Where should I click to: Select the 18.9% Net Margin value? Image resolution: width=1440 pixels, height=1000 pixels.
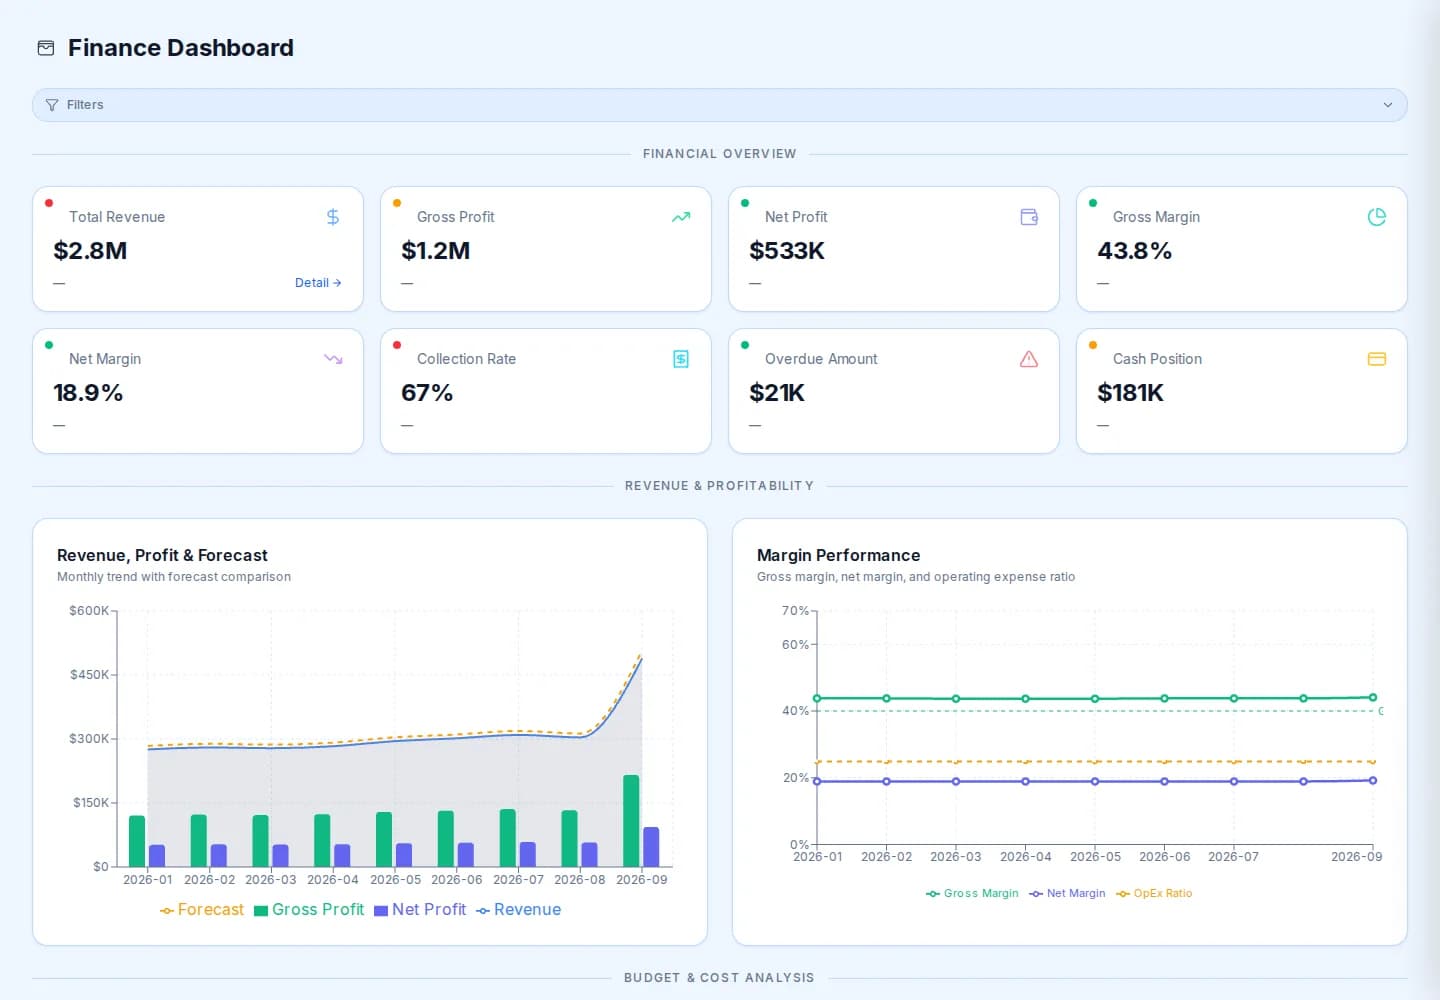pyautogui.click(x=88, y=393)
